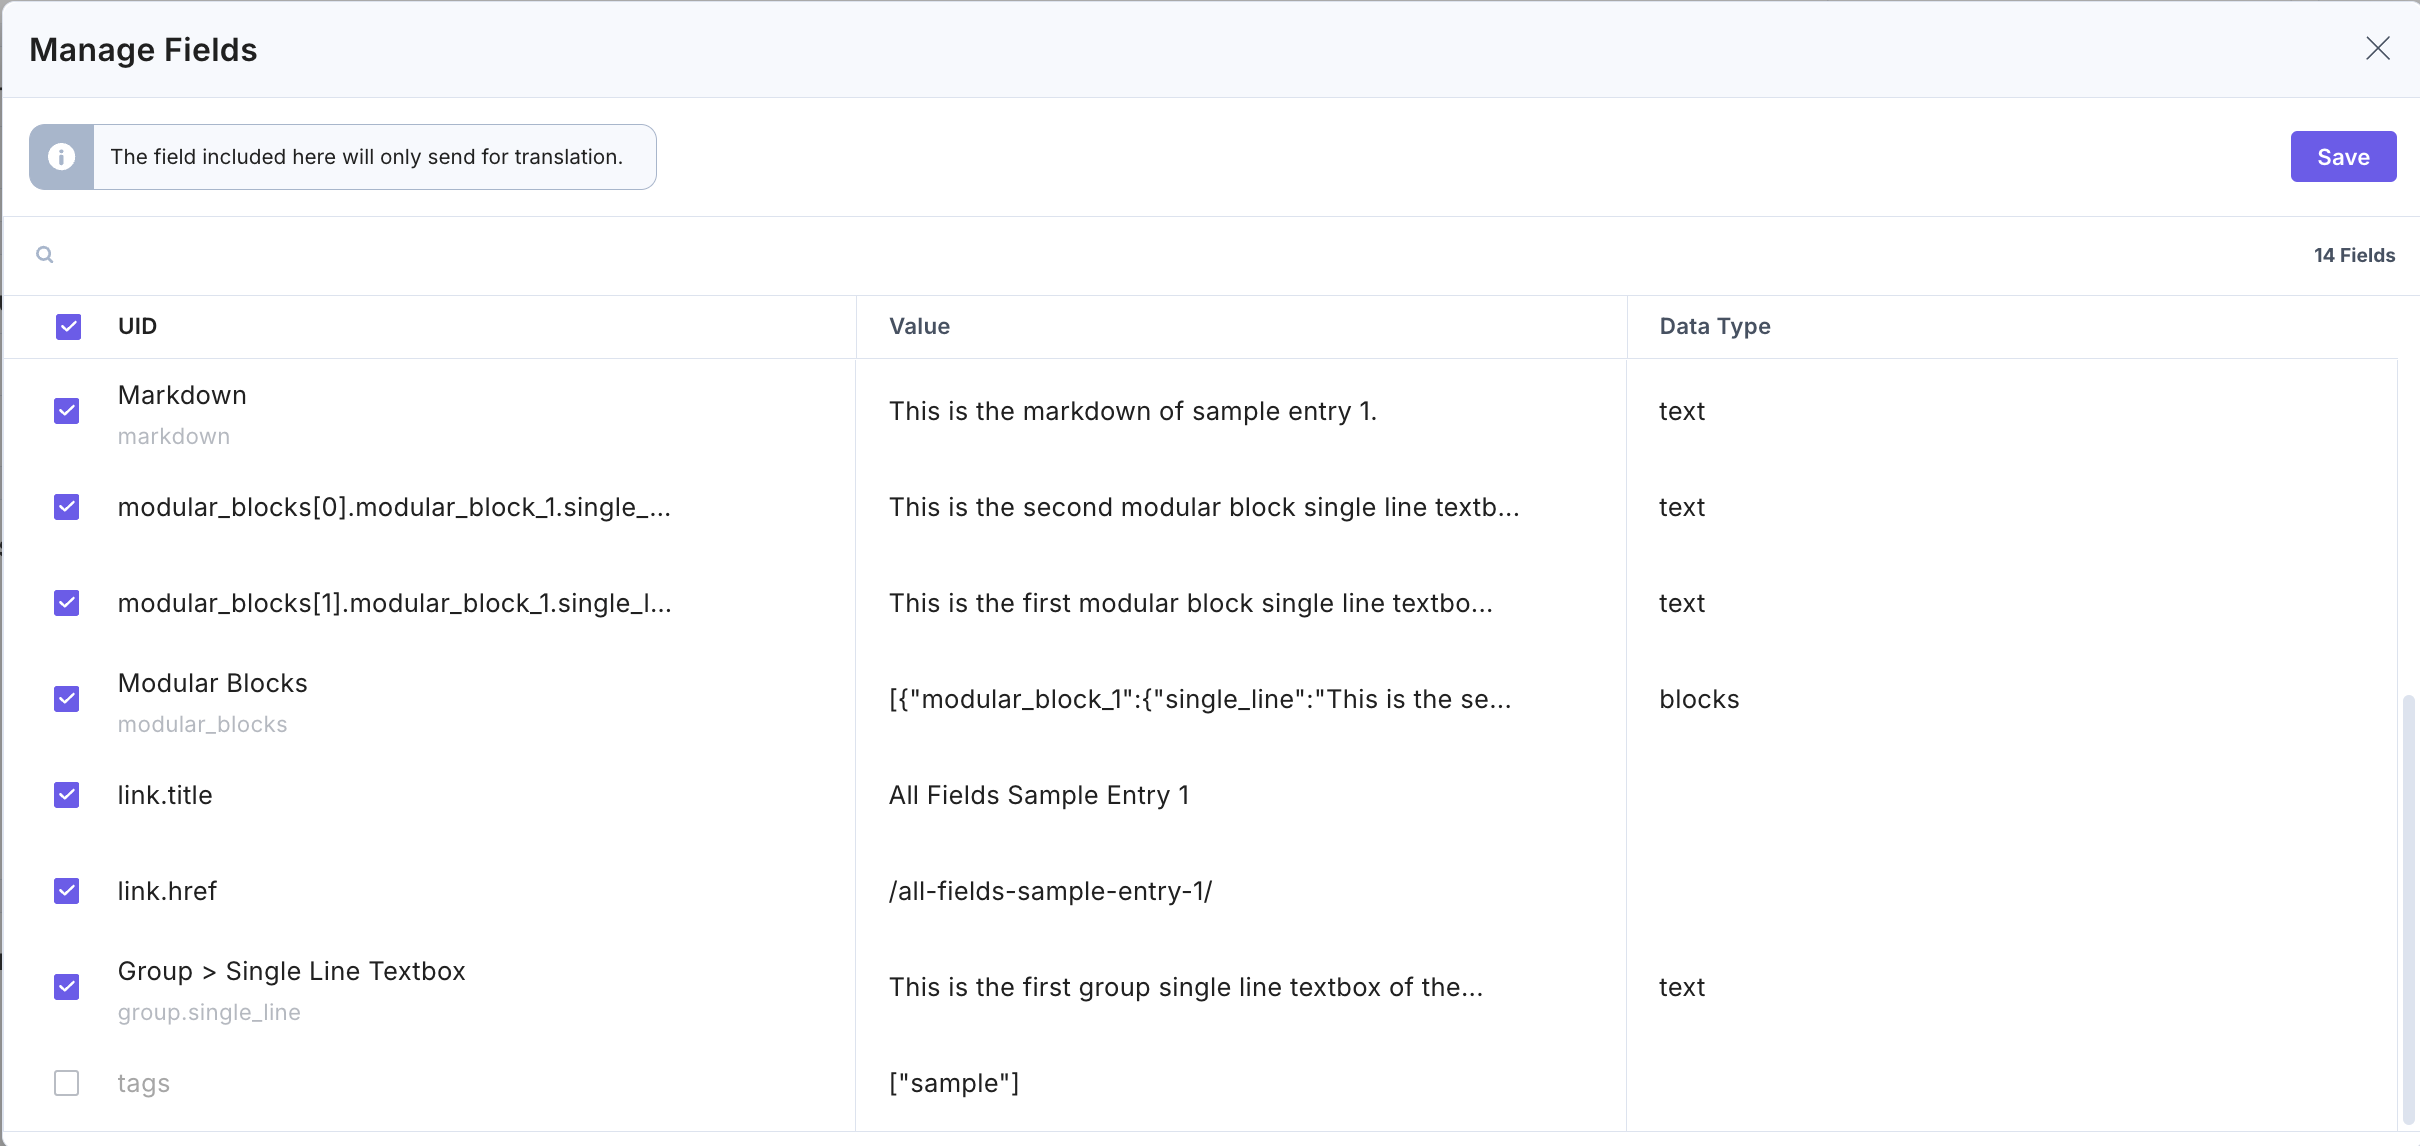Uncheck the link.title checkbox
The height and width of the screenshot is (1146, 2420).
pyautogui.click(x=67, y=795)
